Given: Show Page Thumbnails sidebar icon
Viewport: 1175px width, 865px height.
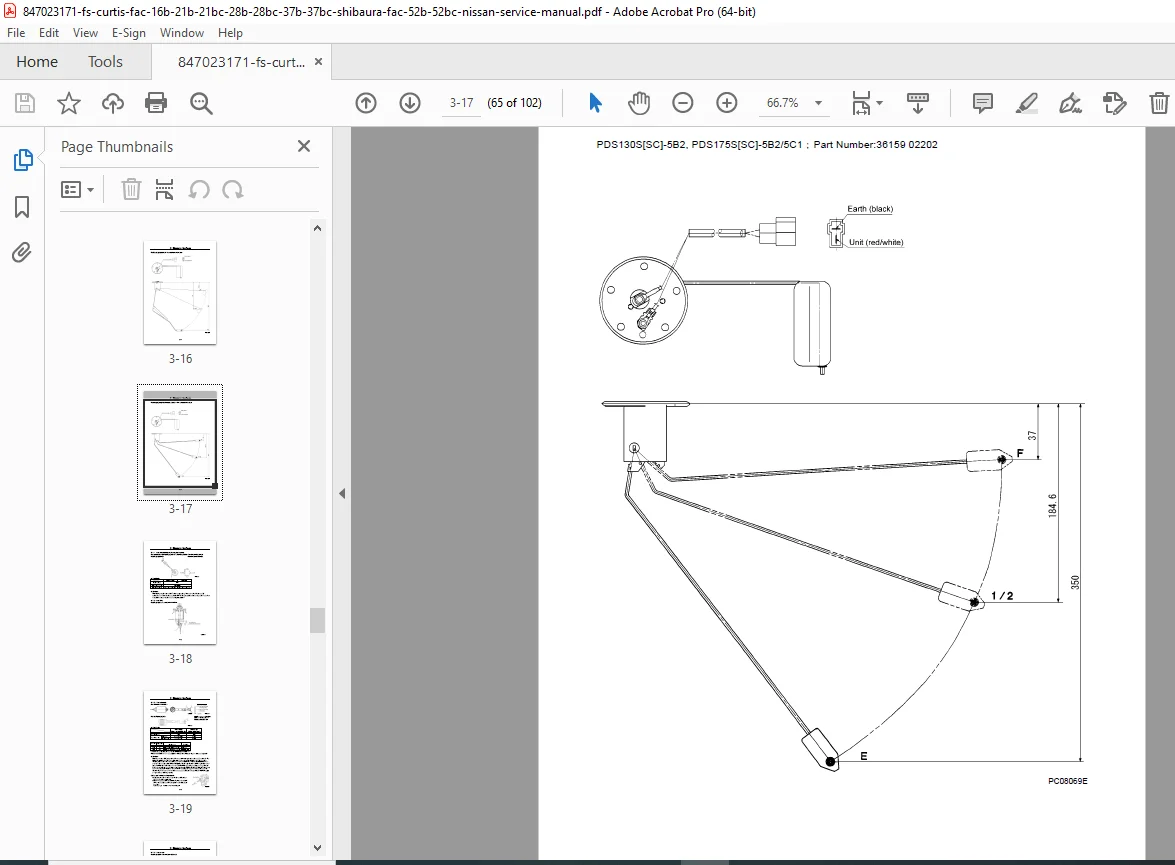Looking at the screenshot, I should (x=22, y=160).
